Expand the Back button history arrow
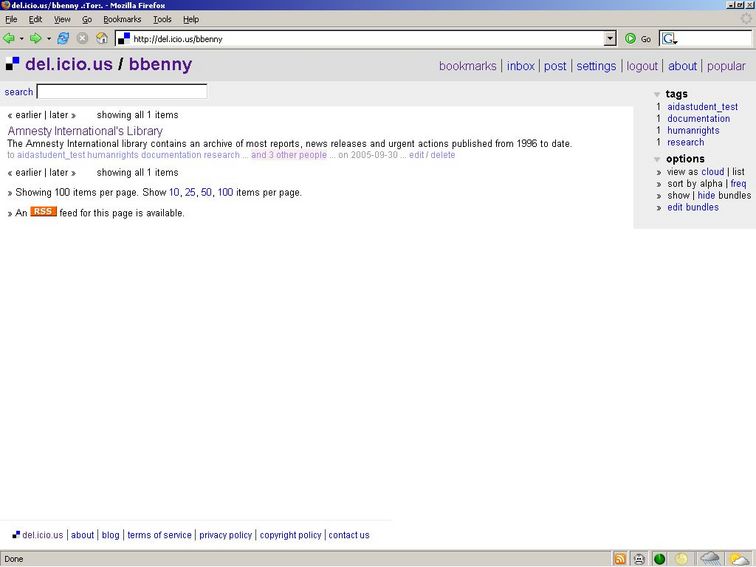Image resolution: width=756 pixels, height=567 pixels. 22,39
